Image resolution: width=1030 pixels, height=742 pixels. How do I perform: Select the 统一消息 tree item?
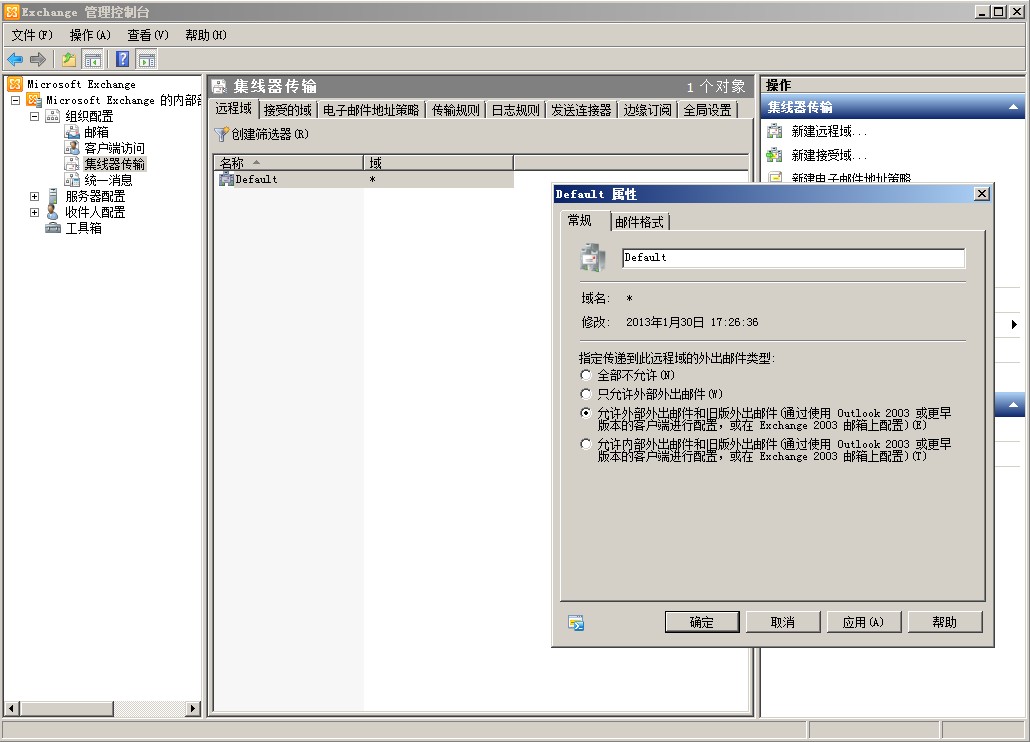pos(108,180)
